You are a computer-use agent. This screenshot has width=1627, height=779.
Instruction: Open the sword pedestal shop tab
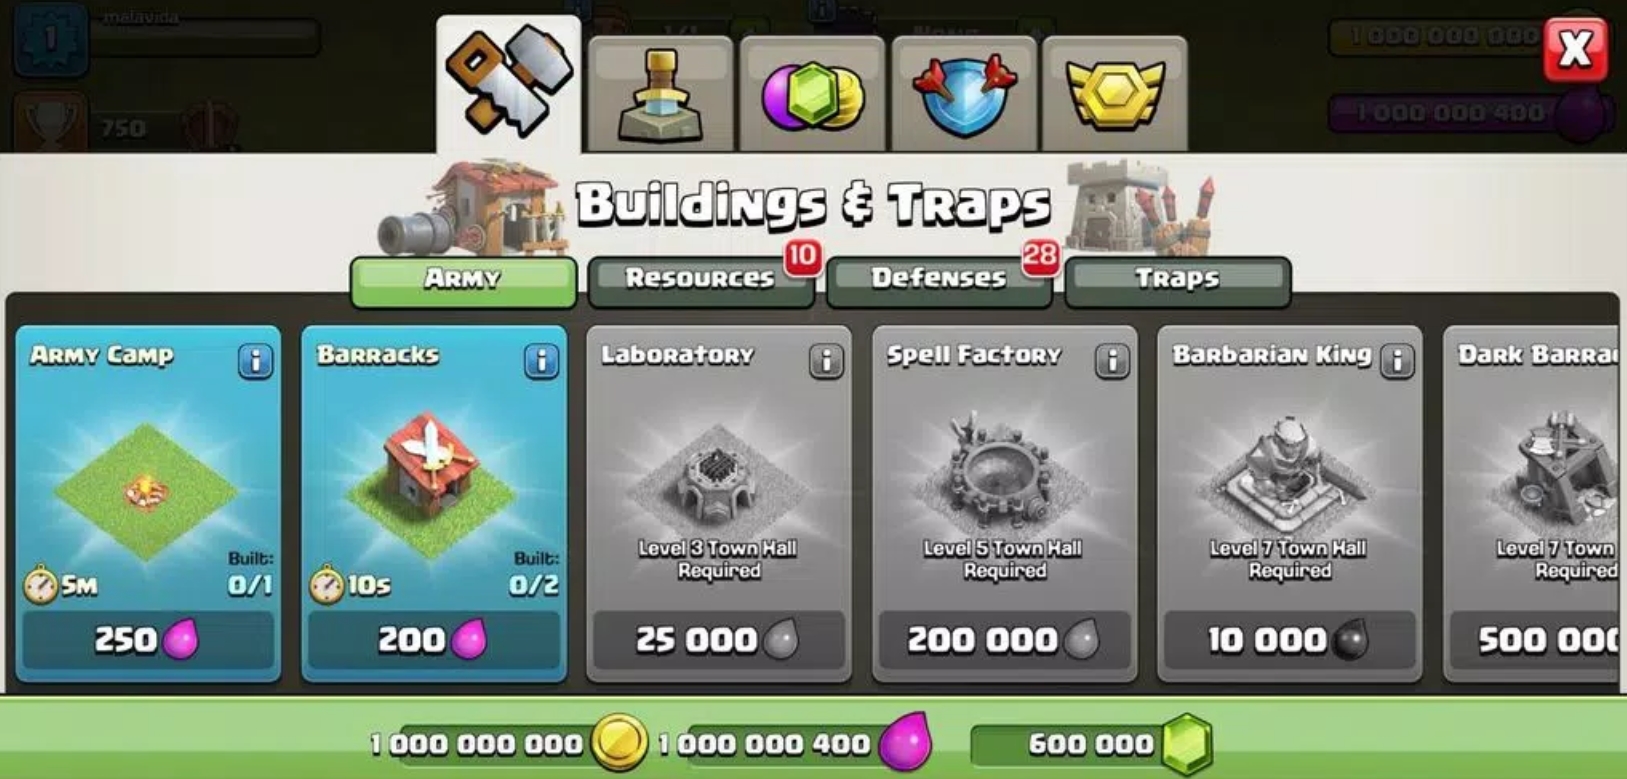click(x=660, y=95)
